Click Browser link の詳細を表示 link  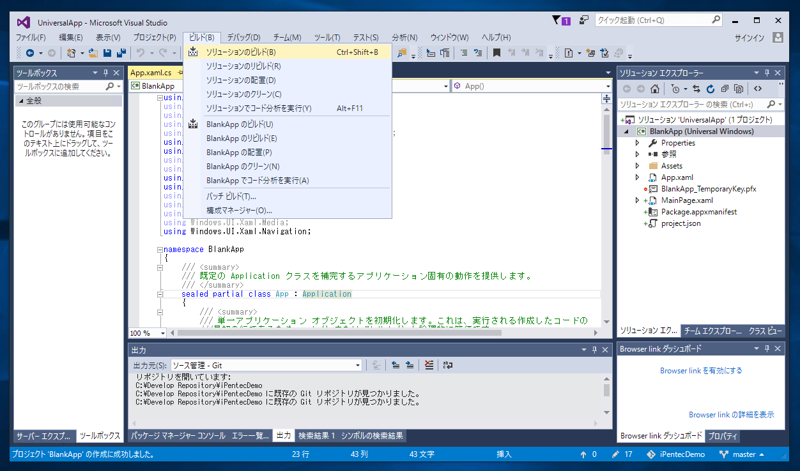point(731,415)
